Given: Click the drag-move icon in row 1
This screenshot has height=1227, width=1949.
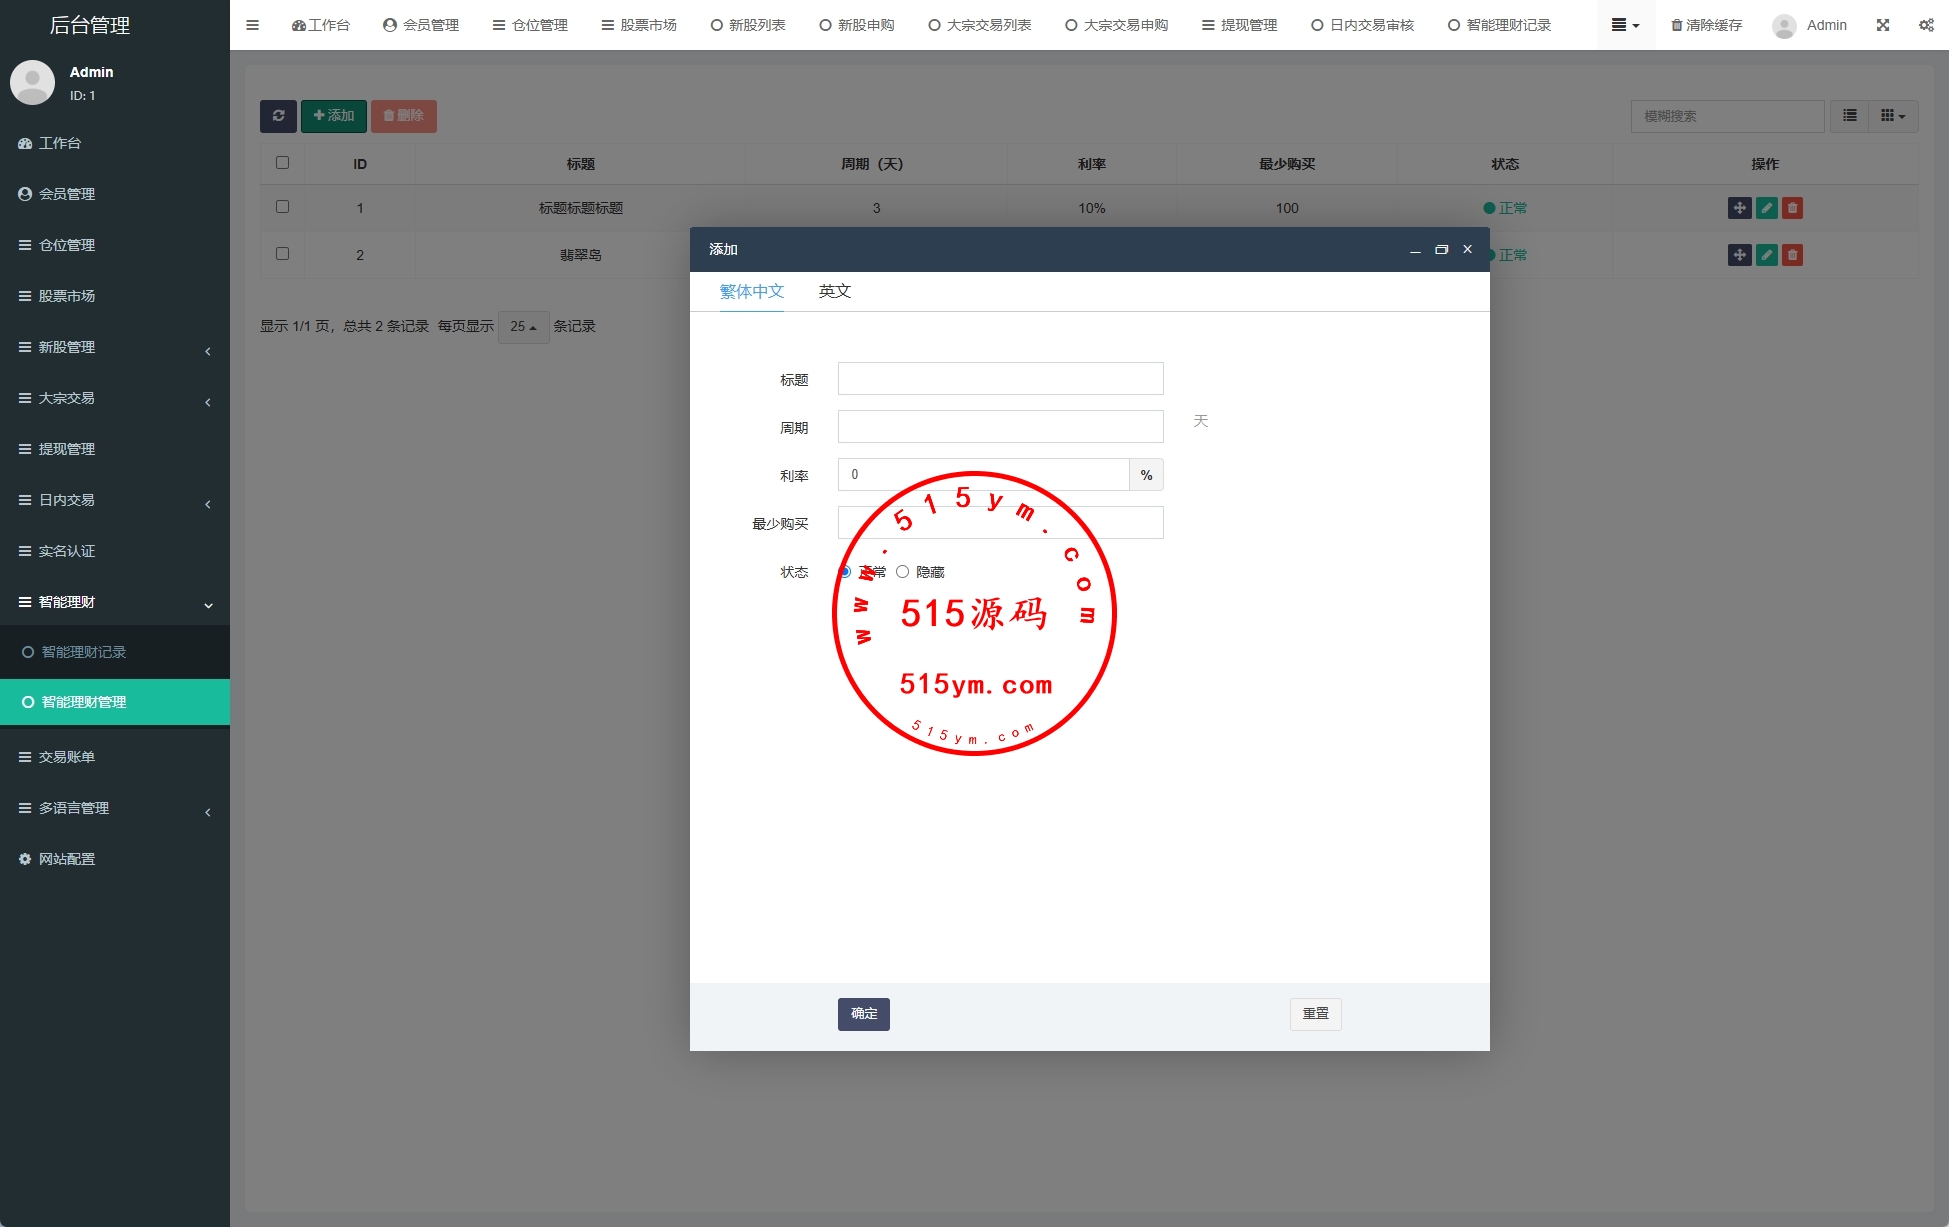Looking at the screenshot, I should click(x=1739, y=208).
